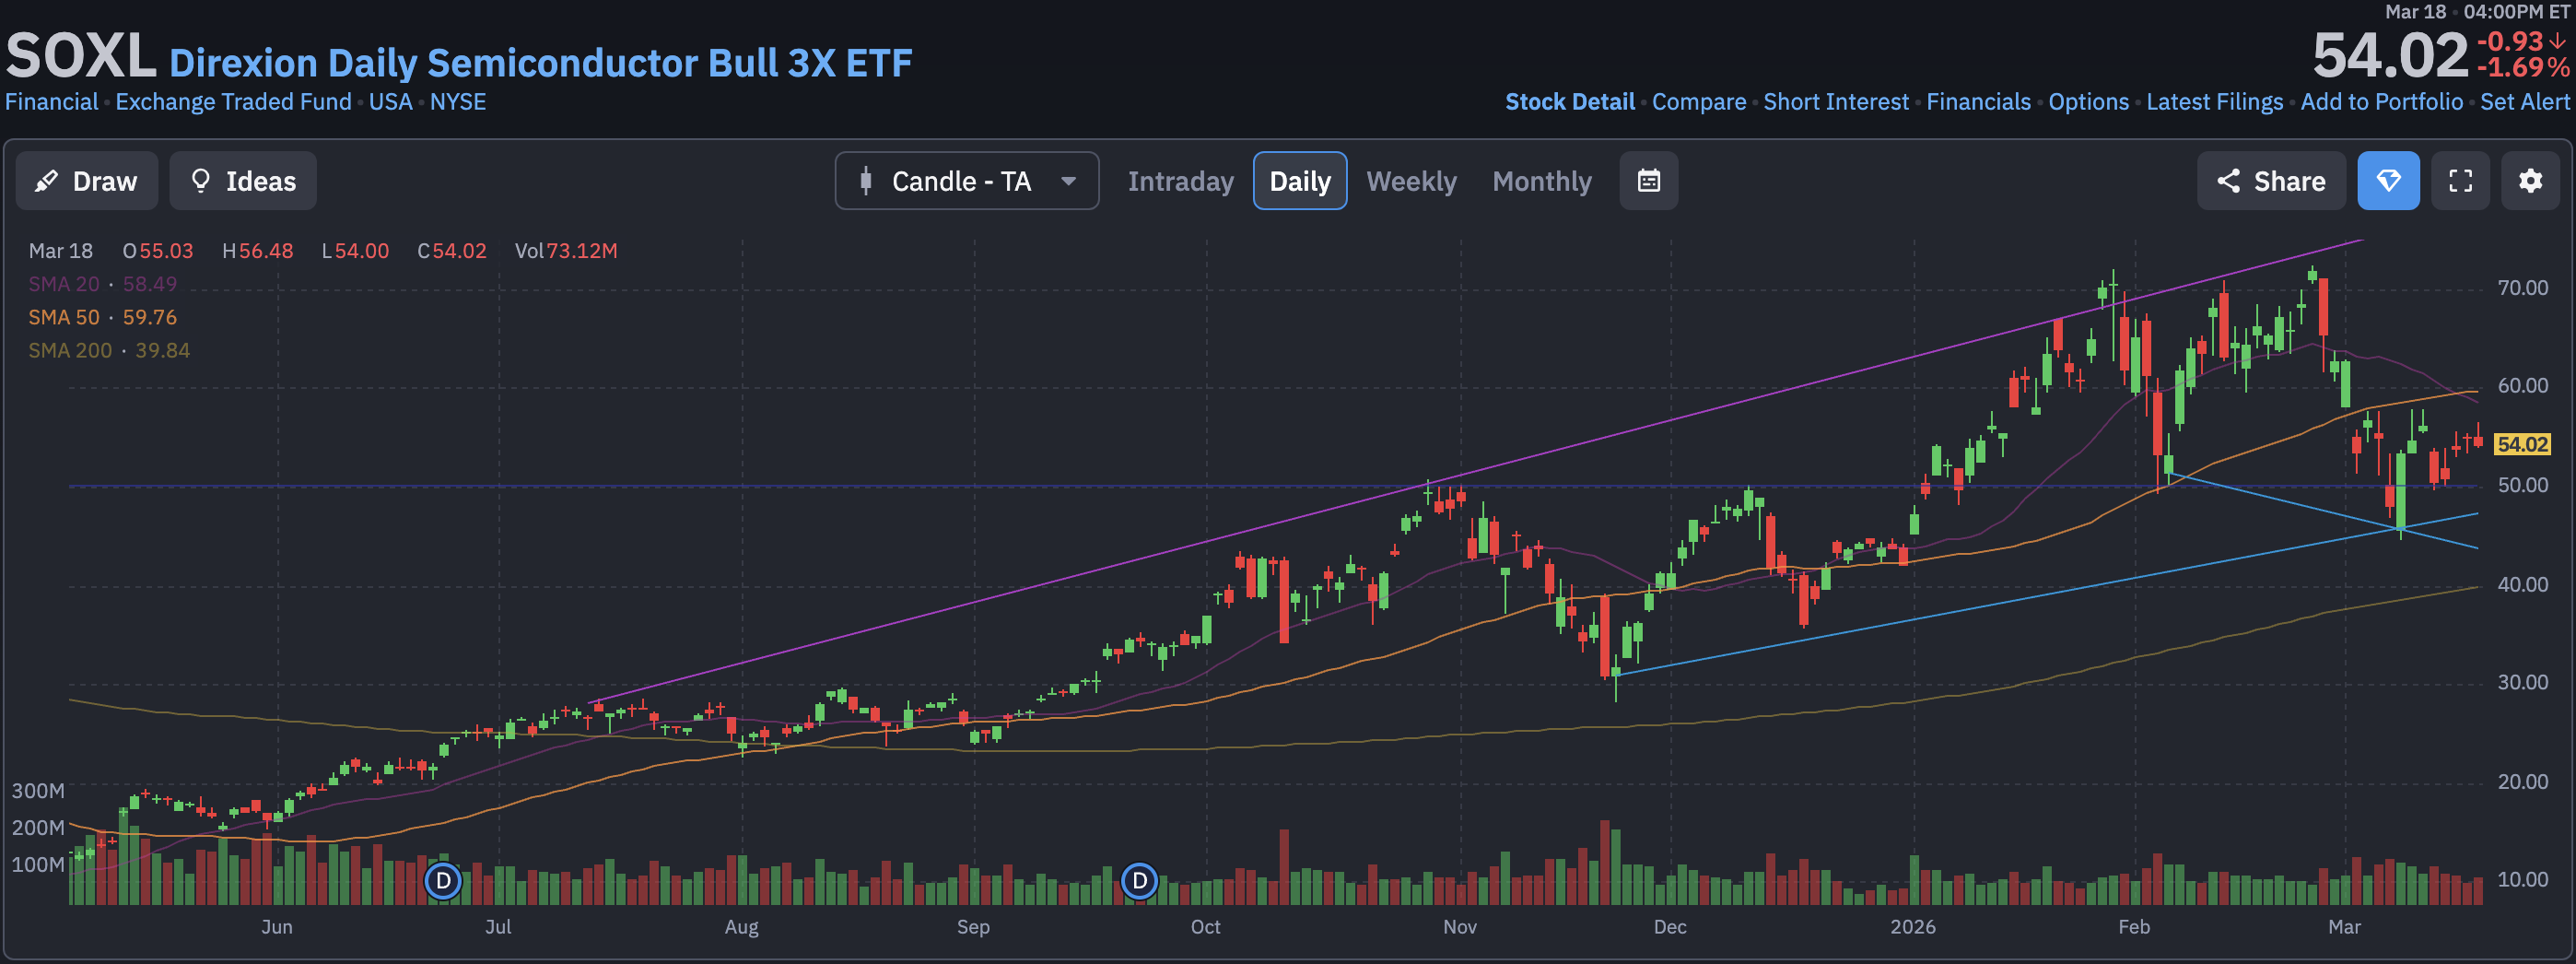Select the Daily timeframe tab
This screenshot has width=2576, height=964.
[x=1300, y=181]
